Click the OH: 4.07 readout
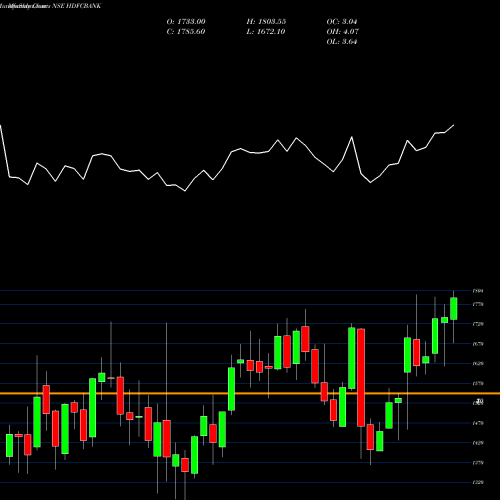The width and height of the screenshot is (500, 500). pyautogui.click(x=343, y=32)
